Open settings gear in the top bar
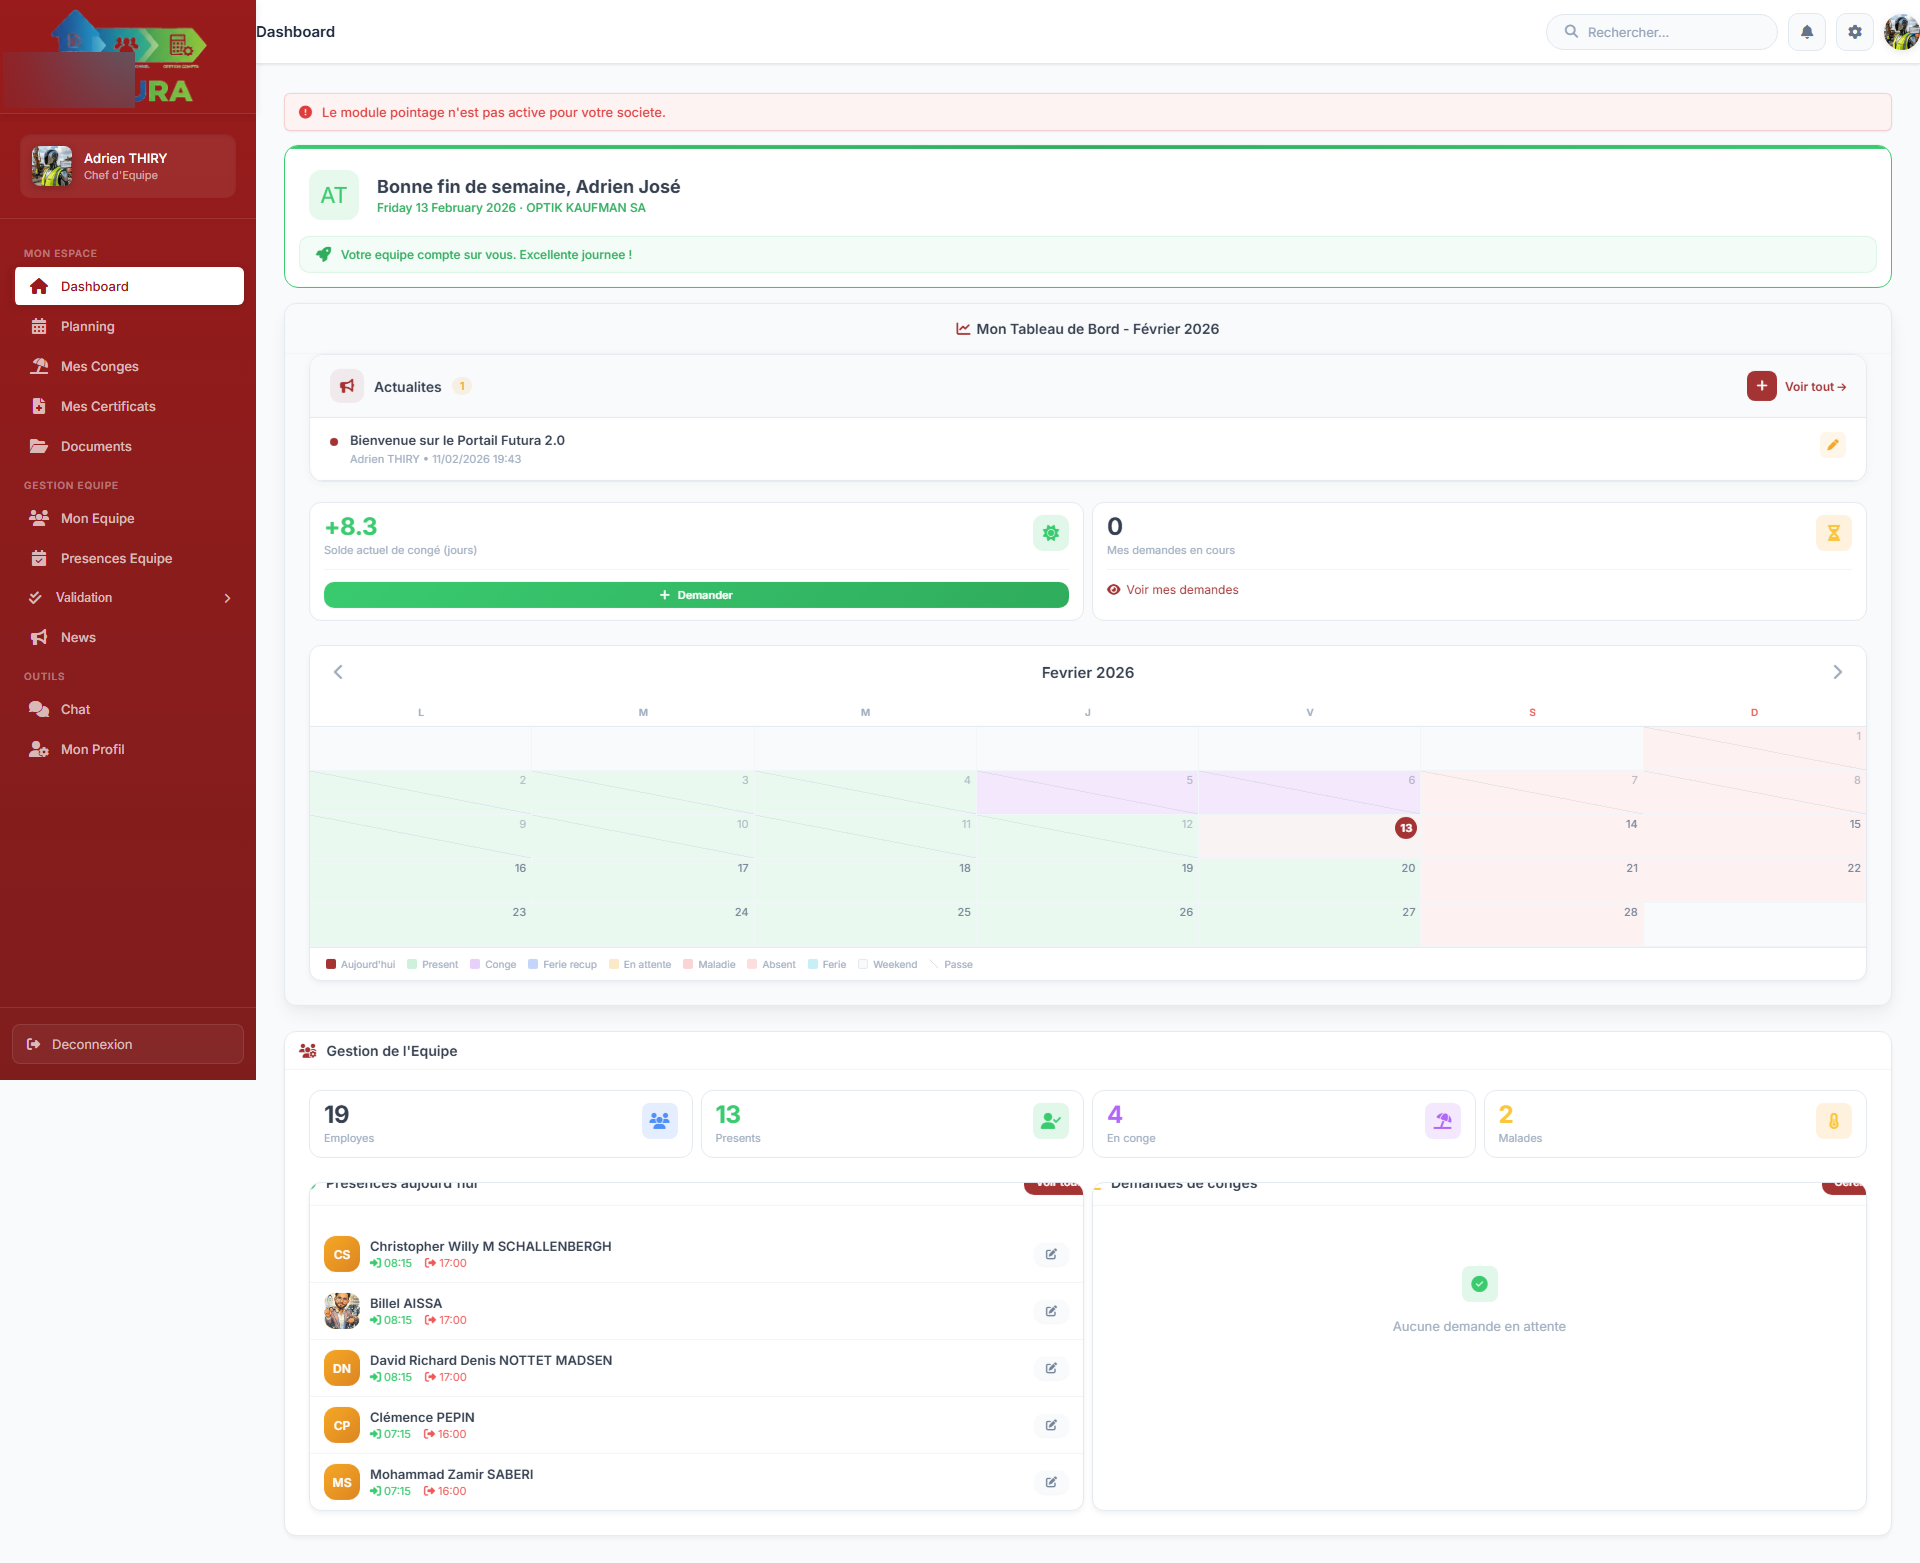The image size is (1920, 1563). [1854, 32]
